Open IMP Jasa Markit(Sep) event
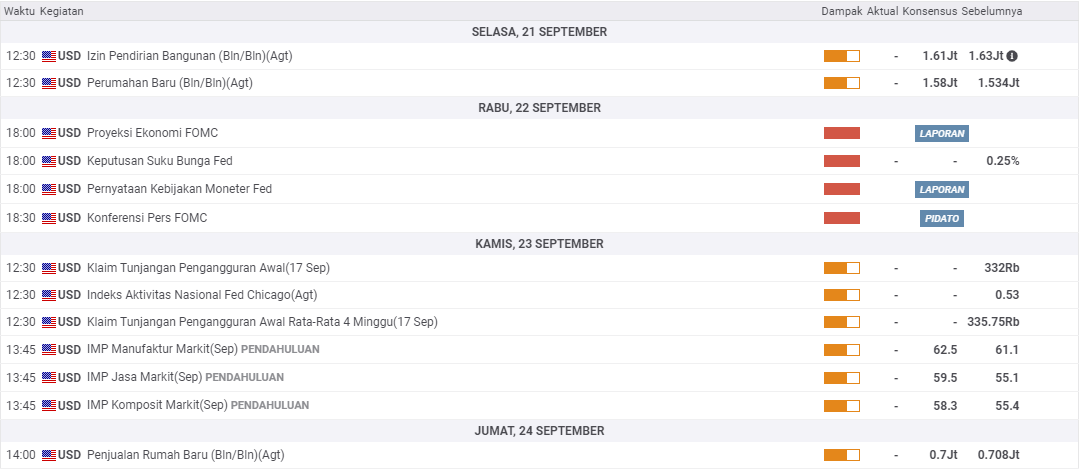The width and height of the screenshot is (1083, 469). [x=144, y=377]
